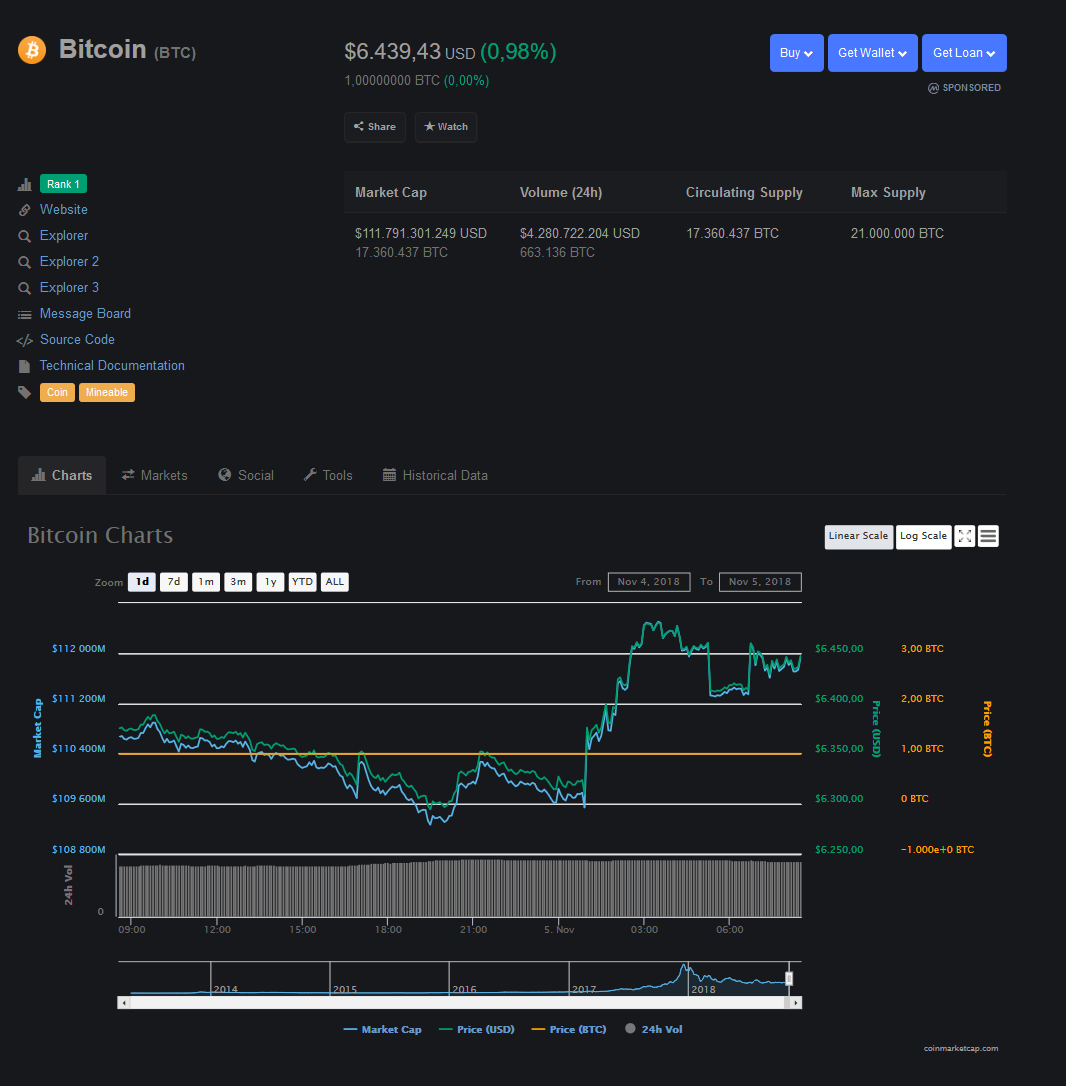Open the Get Wallet dropdown
This screenshot has height=1086, width=1066.
(873, 53)
